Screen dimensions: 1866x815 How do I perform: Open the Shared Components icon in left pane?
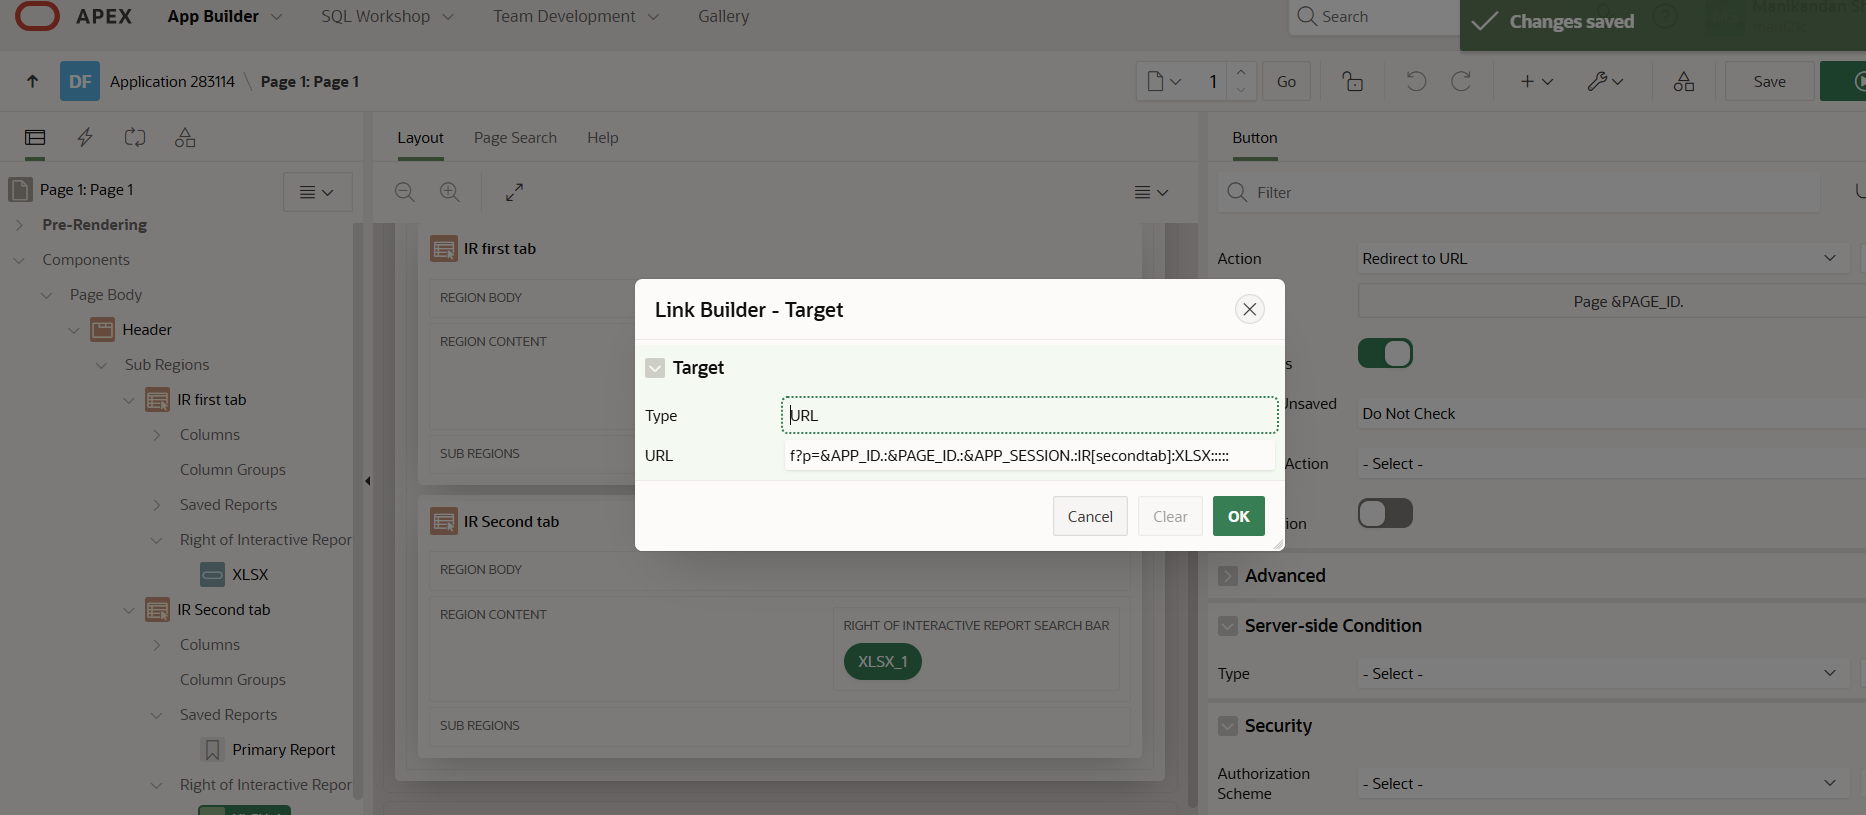click(185, 138)
